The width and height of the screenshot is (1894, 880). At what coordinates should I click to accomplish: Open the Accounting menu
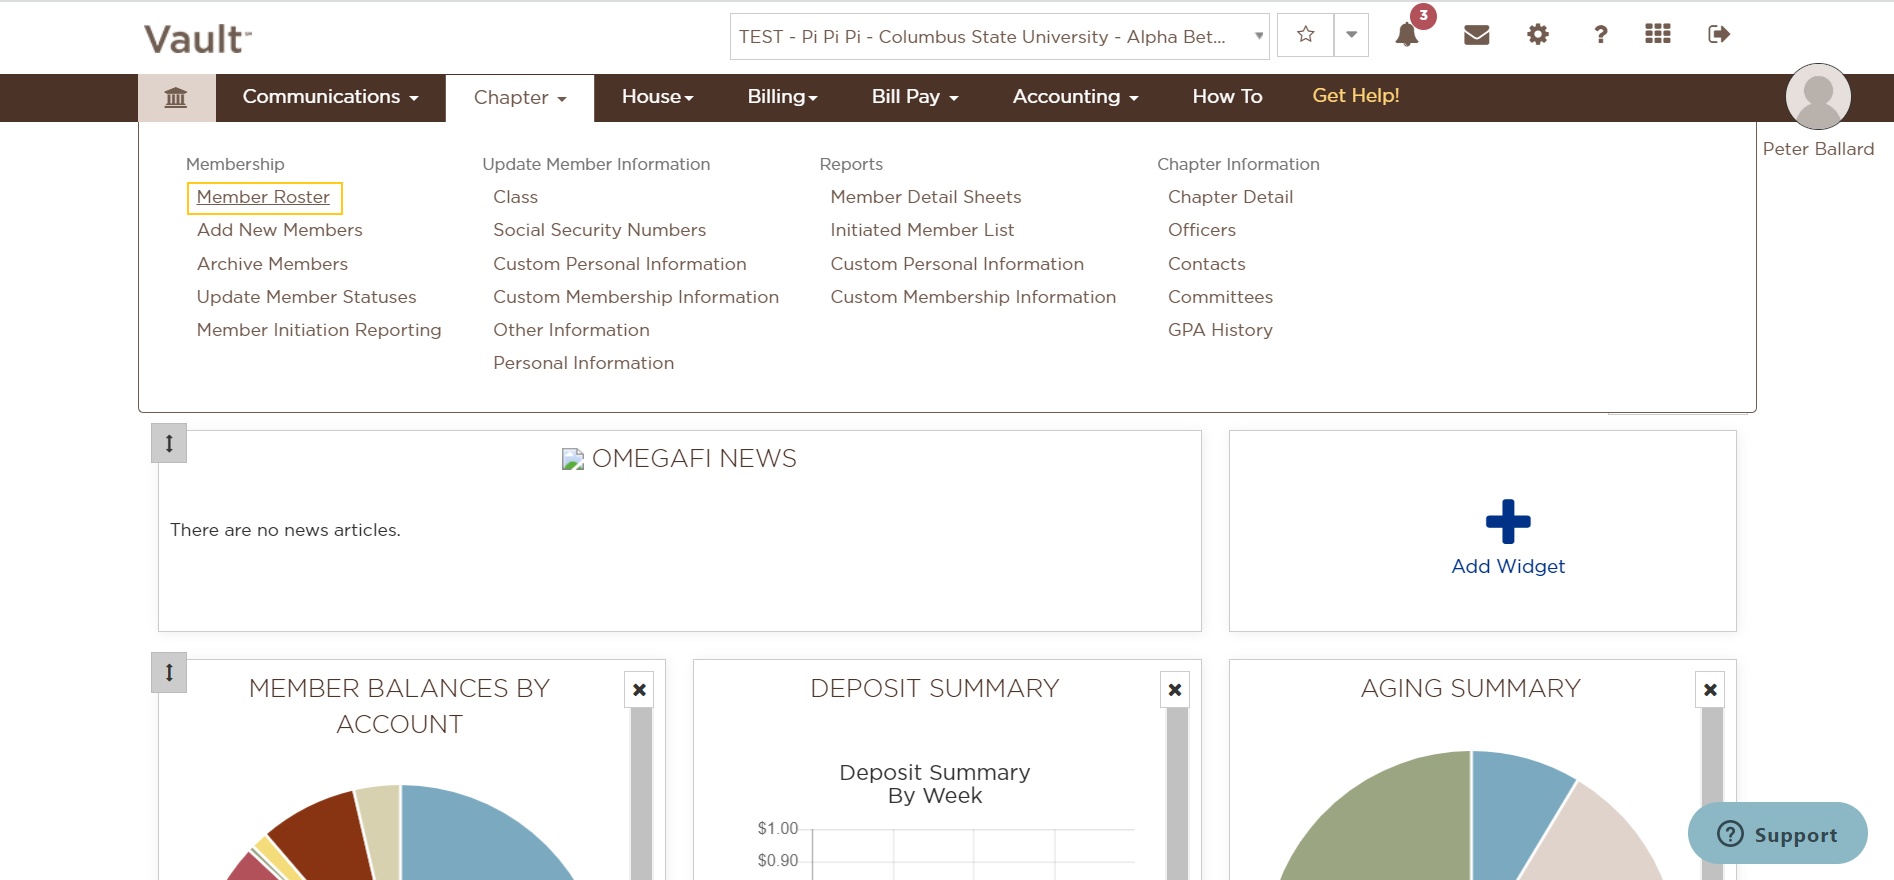pos(1075,97)
